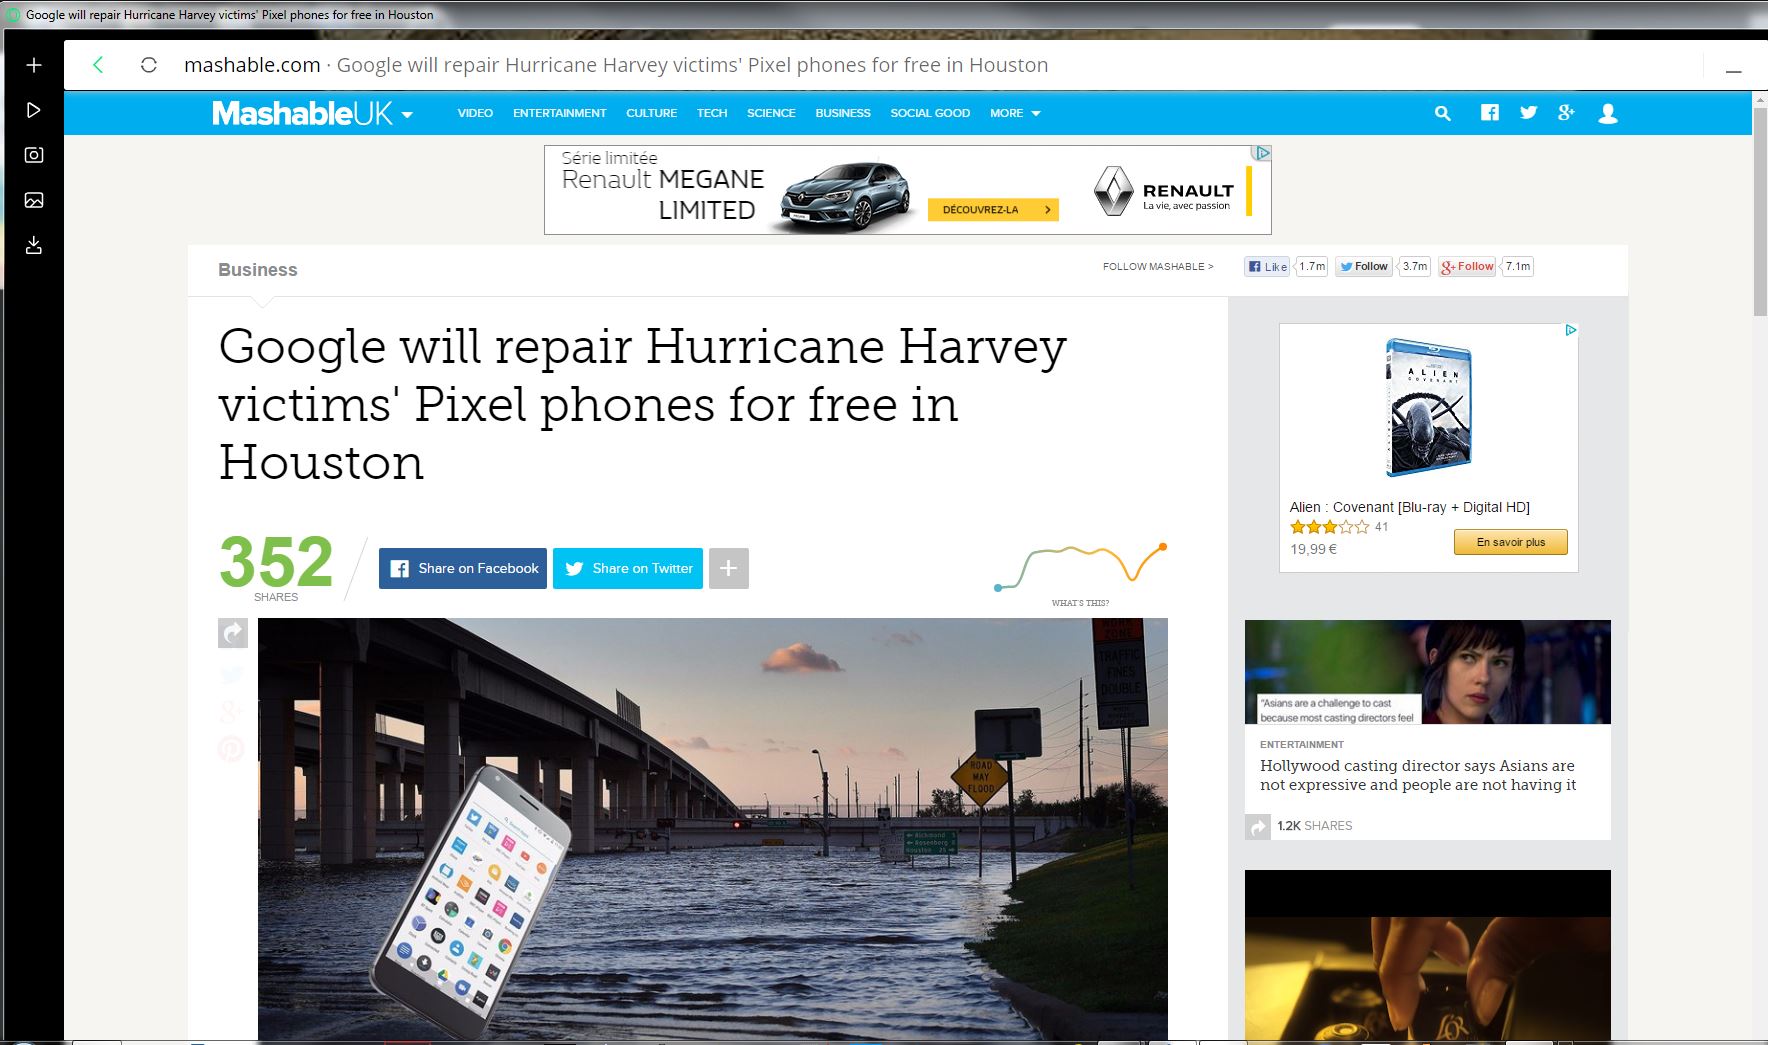Open Hollywood casting director article link
Screen dimensions: 1768x1045
click(x=1417, y=775)
